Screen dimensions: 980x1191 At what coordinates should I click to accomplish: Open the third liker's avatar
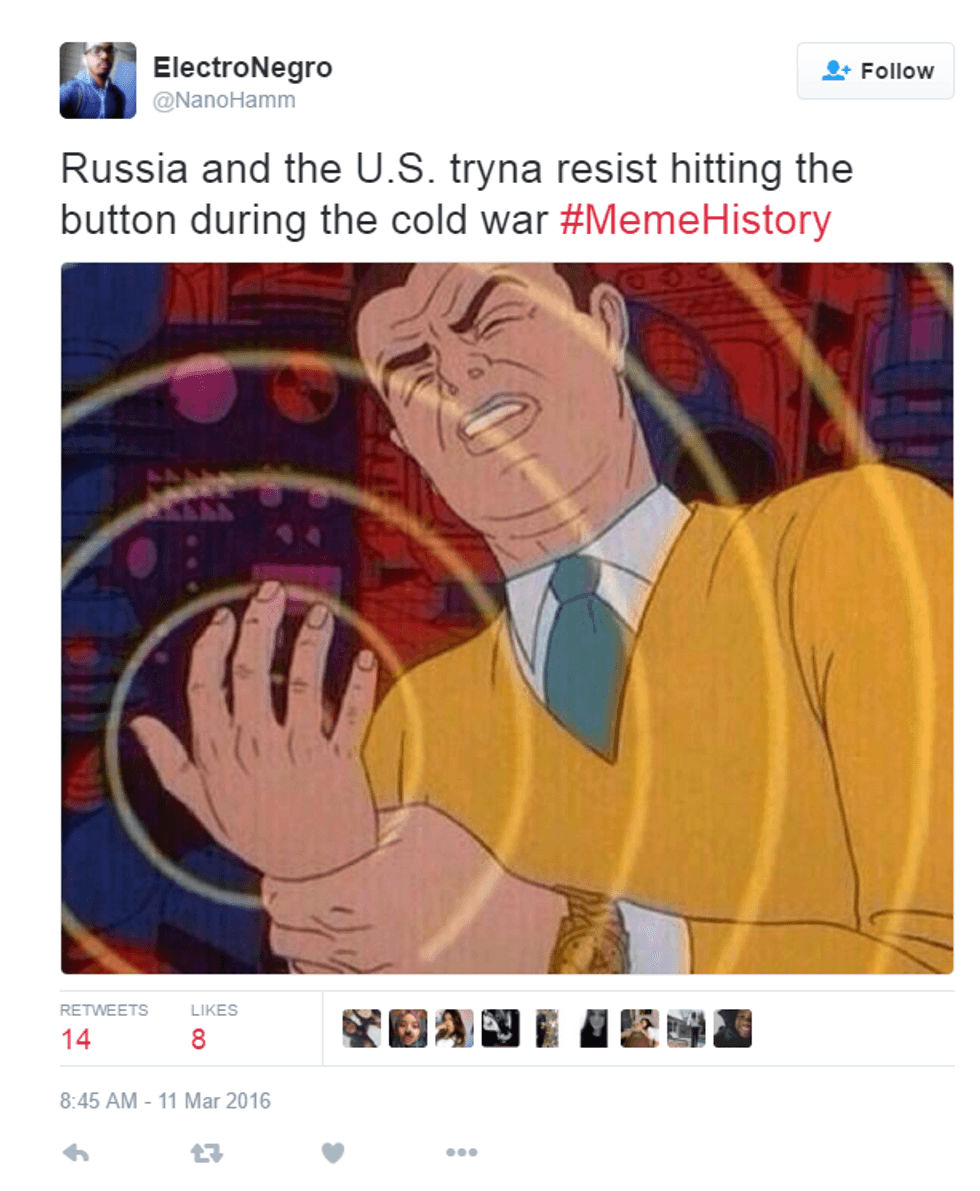[x=454, y=1028]
